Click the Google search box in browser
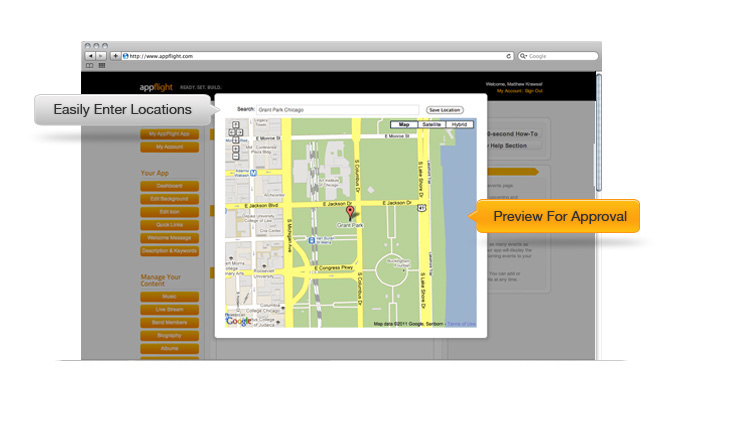732x425 pixels. coord(558,56)
